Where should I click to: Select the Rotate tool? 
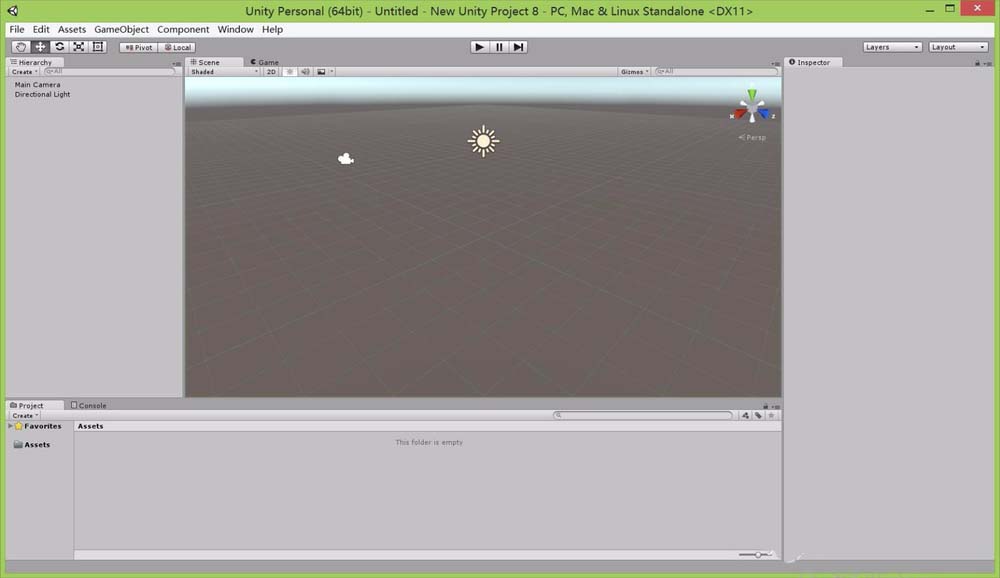point(59,47)
